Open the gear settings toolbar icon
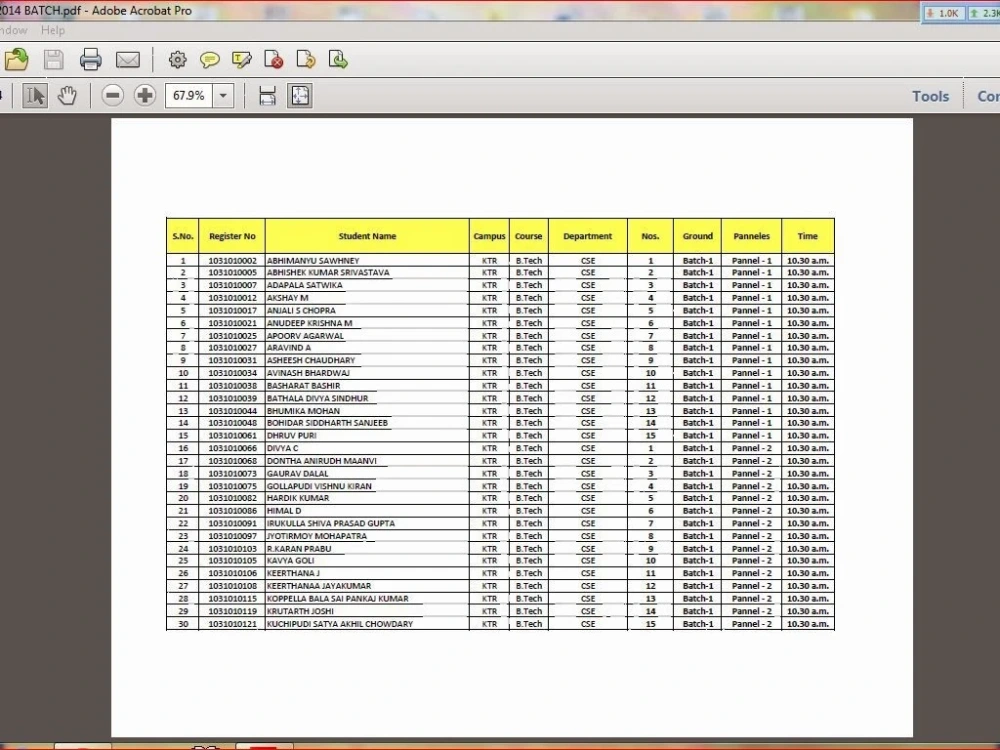The image size is (1000, 750). coord(177,60)
